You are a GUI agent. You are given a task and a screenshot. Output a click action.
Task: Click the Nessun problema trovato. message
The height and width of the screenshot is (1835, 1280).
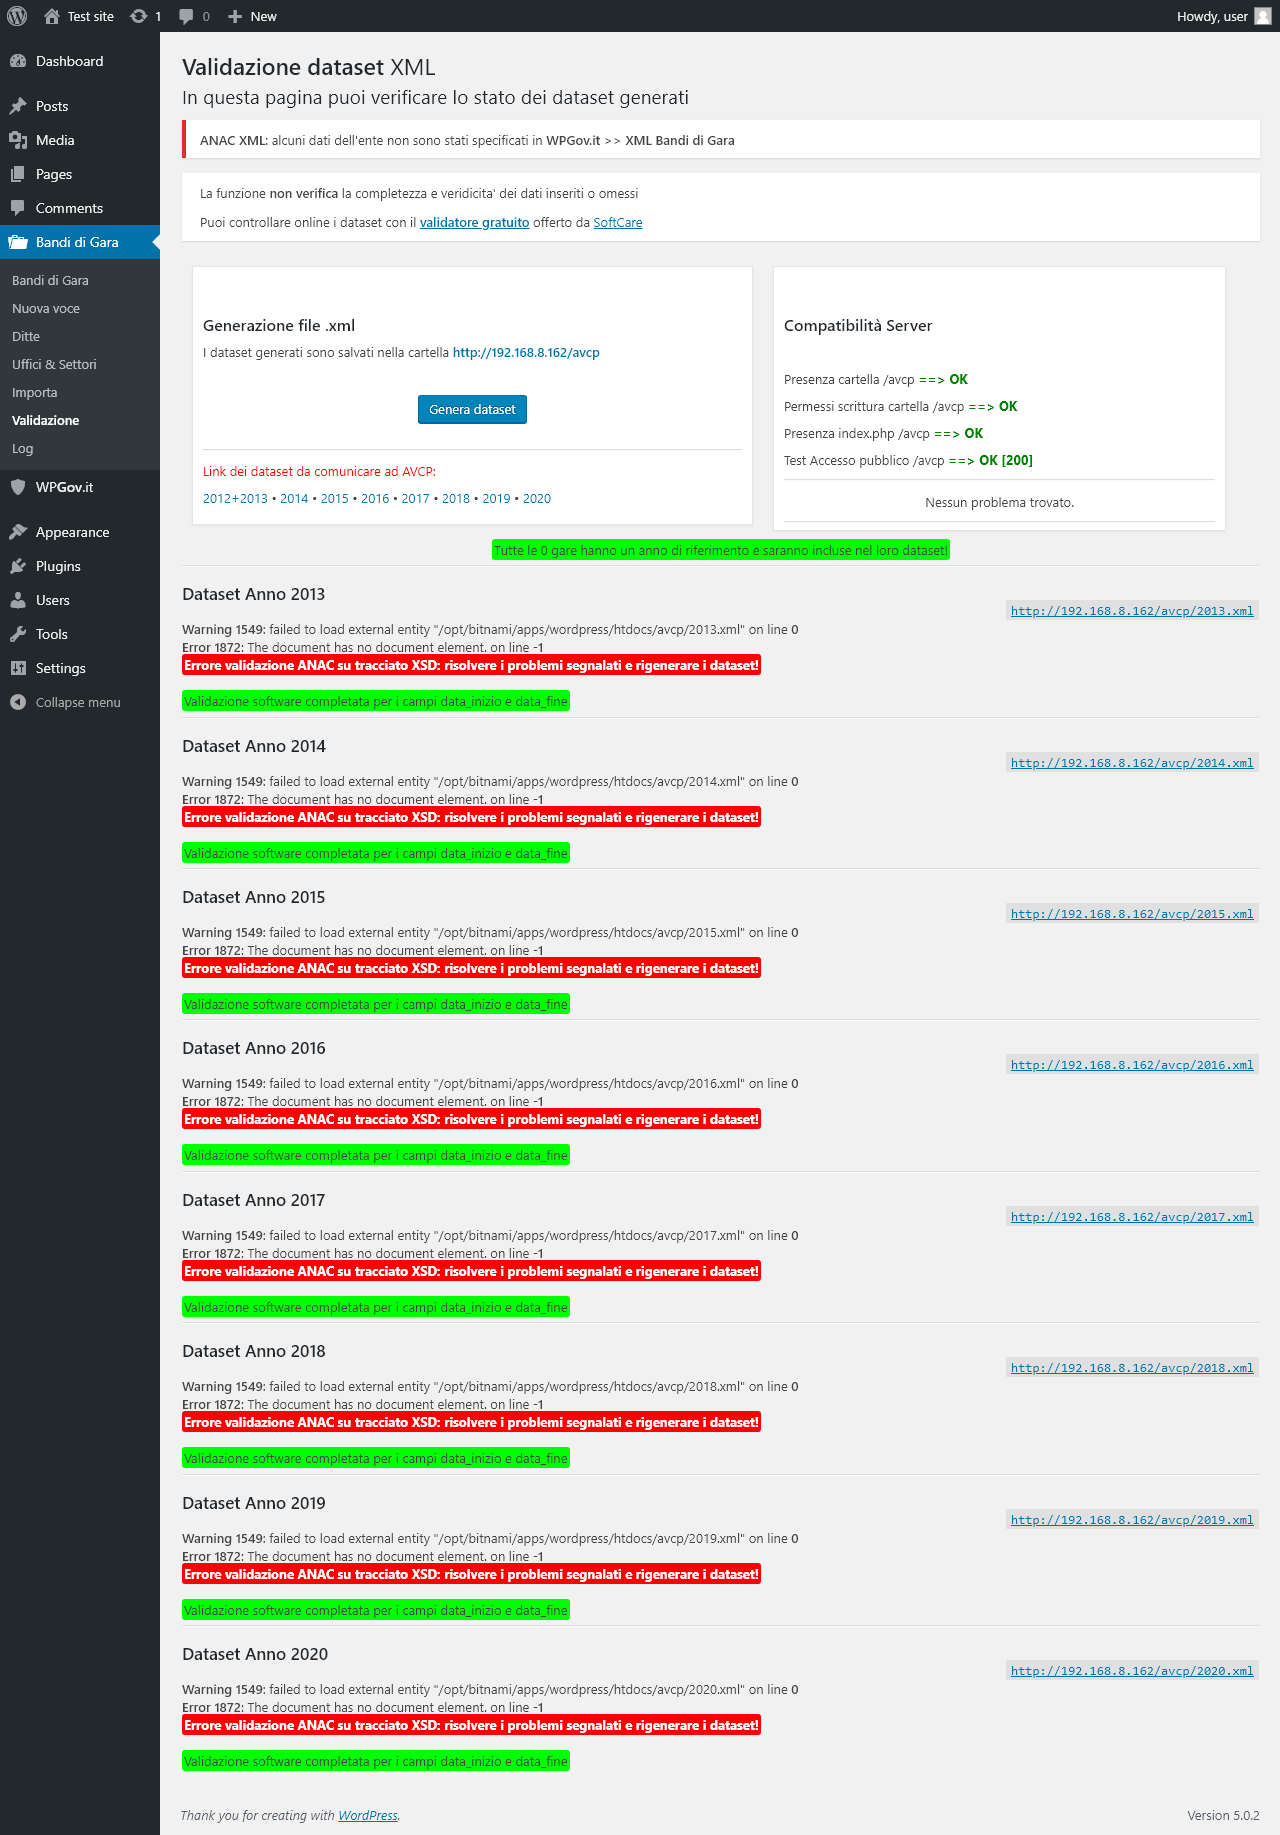click(1000, 503)
